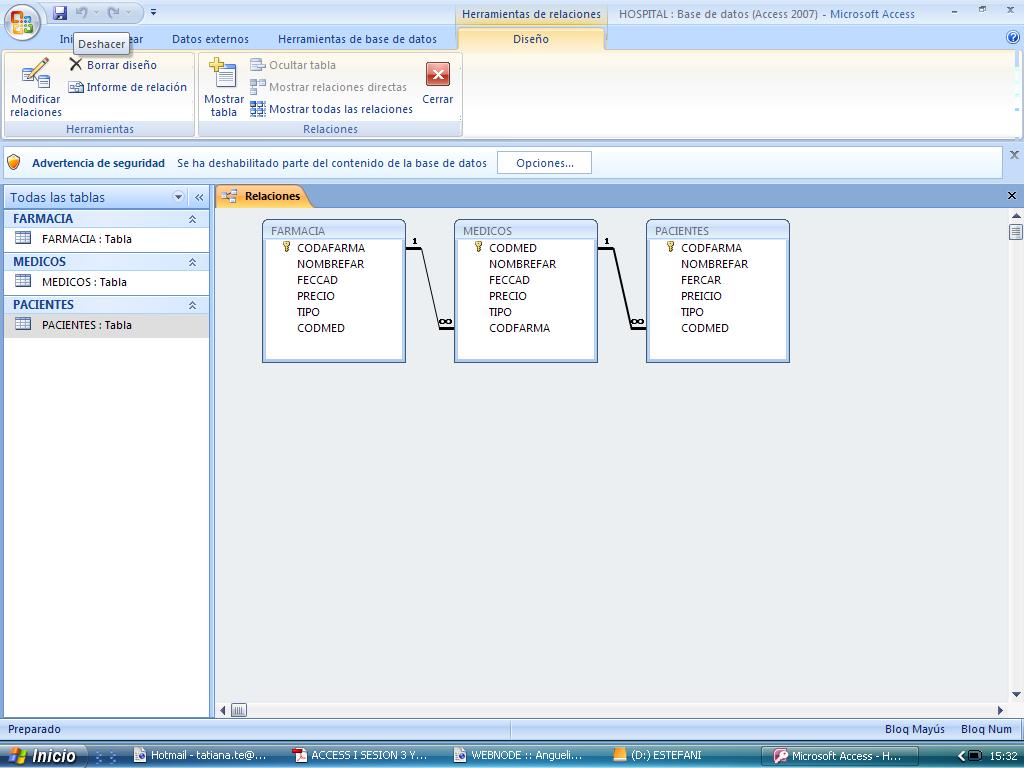Open the Todas las tablas dropdown arrow
The width and height of the screenshot is (1024, 768).
tap(178, 197)
